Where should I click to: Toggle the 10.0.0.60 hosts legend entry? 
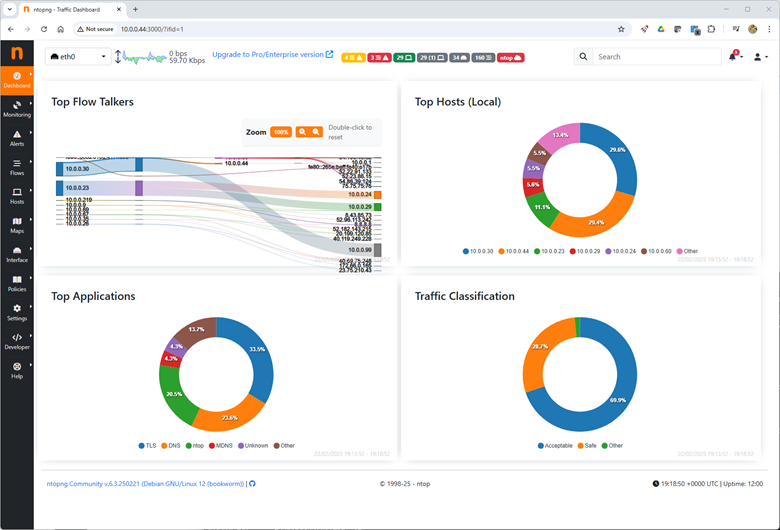tap(656, 251)
